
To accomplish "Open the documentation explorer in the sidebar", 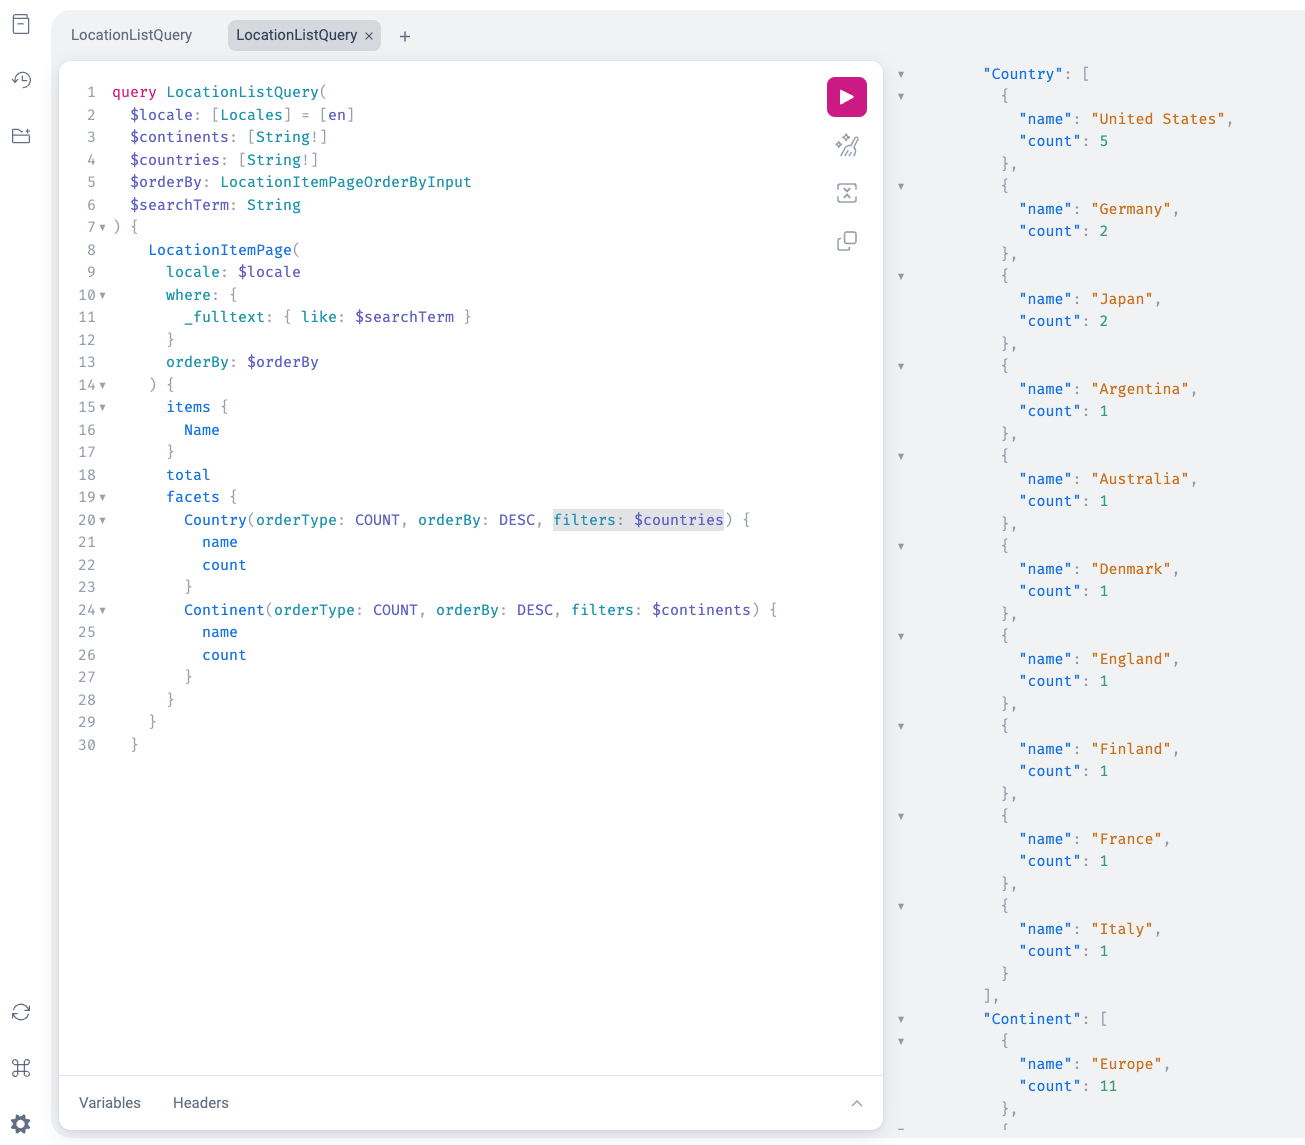I will pyautogui.click(x=21, y=25).
